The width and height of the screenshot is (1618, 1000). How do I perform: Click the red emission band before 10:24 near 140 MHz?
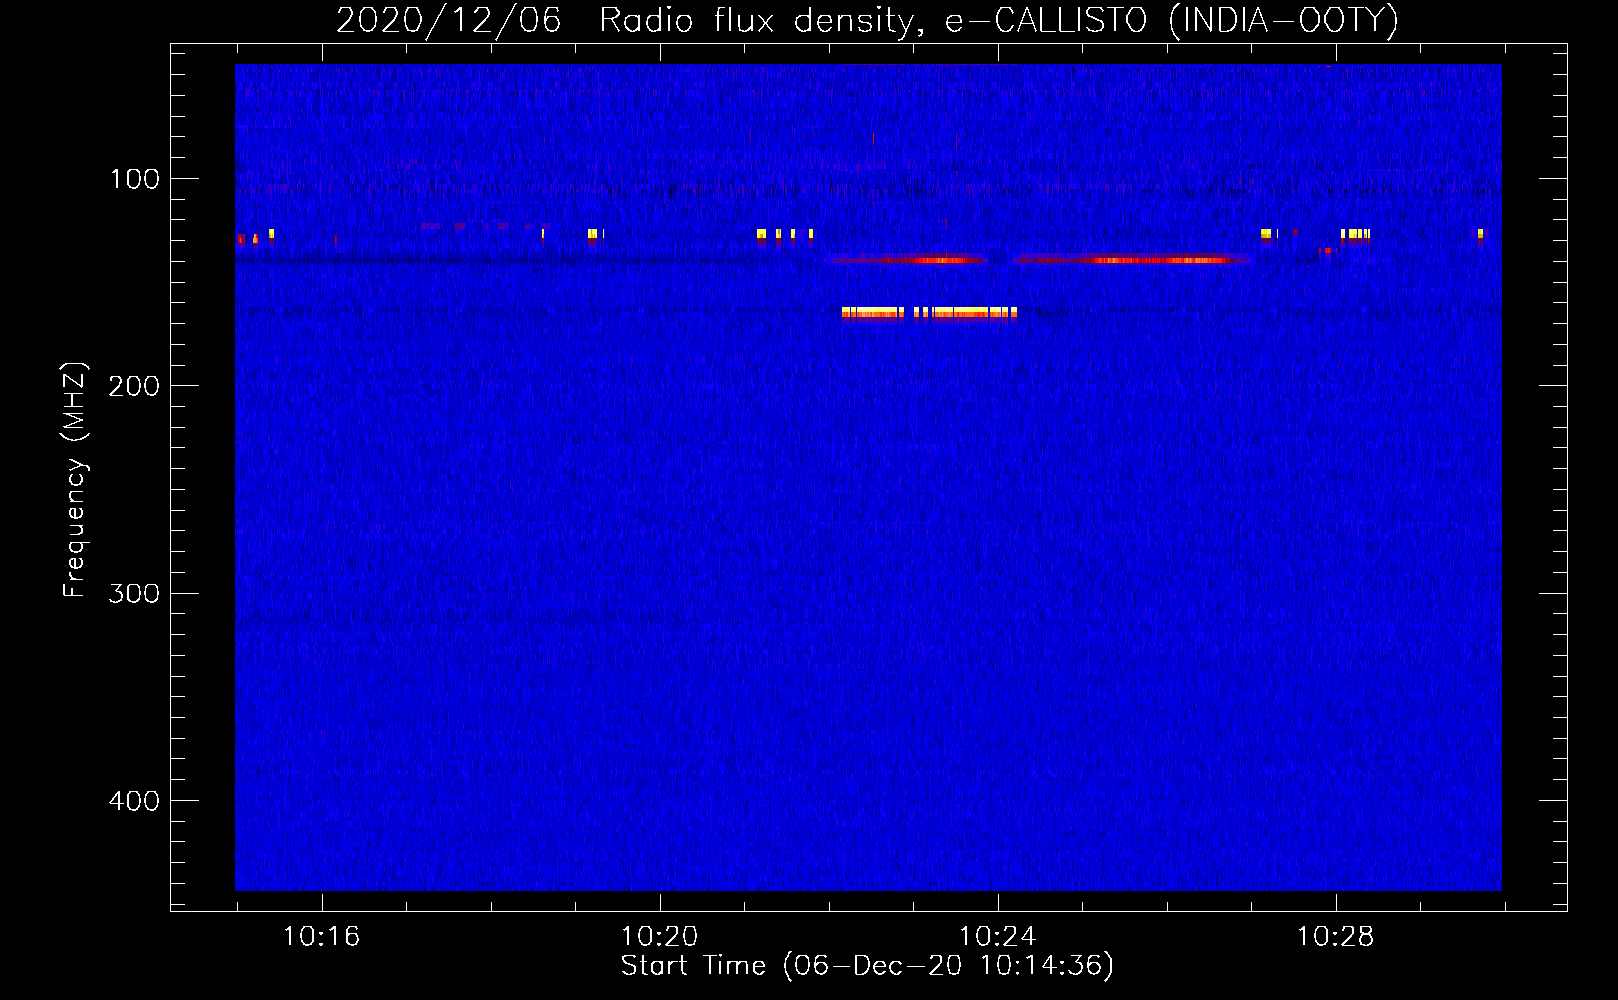click(x=907, y=260)
